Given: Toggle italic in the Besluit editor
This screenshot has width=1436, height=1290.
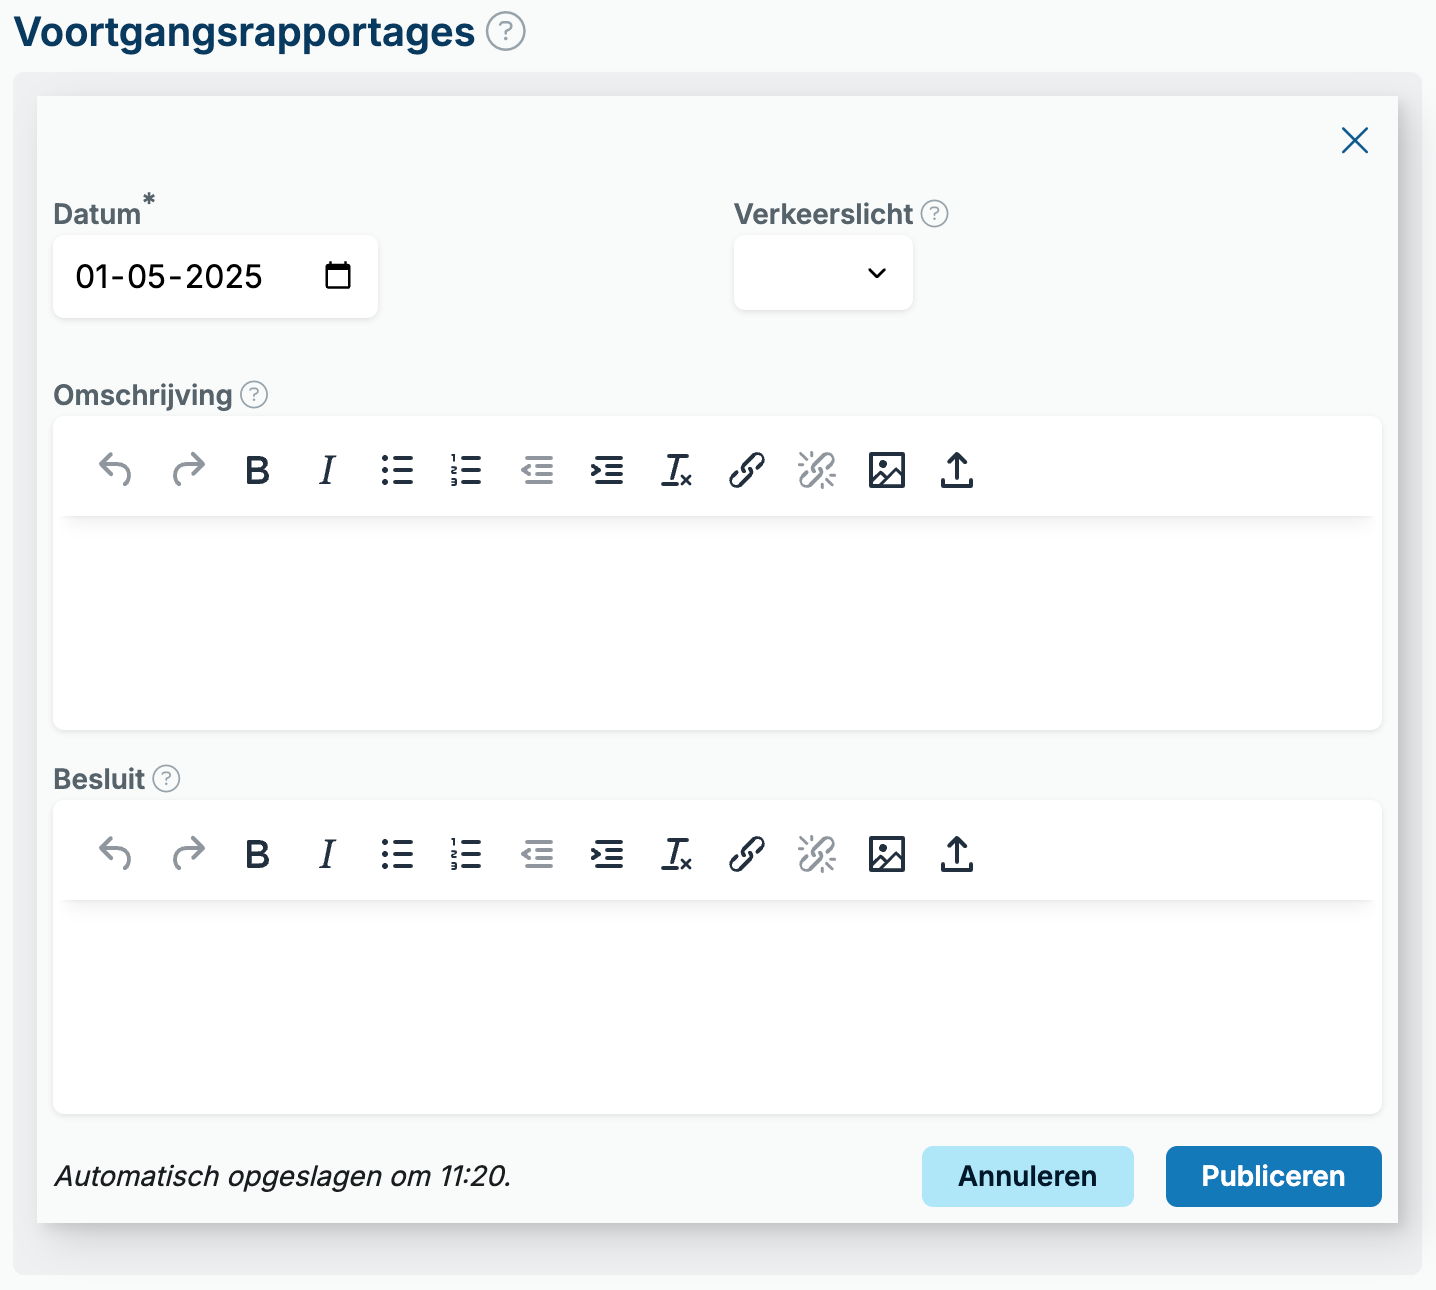Looking at the screenshot, I should 327,853.
